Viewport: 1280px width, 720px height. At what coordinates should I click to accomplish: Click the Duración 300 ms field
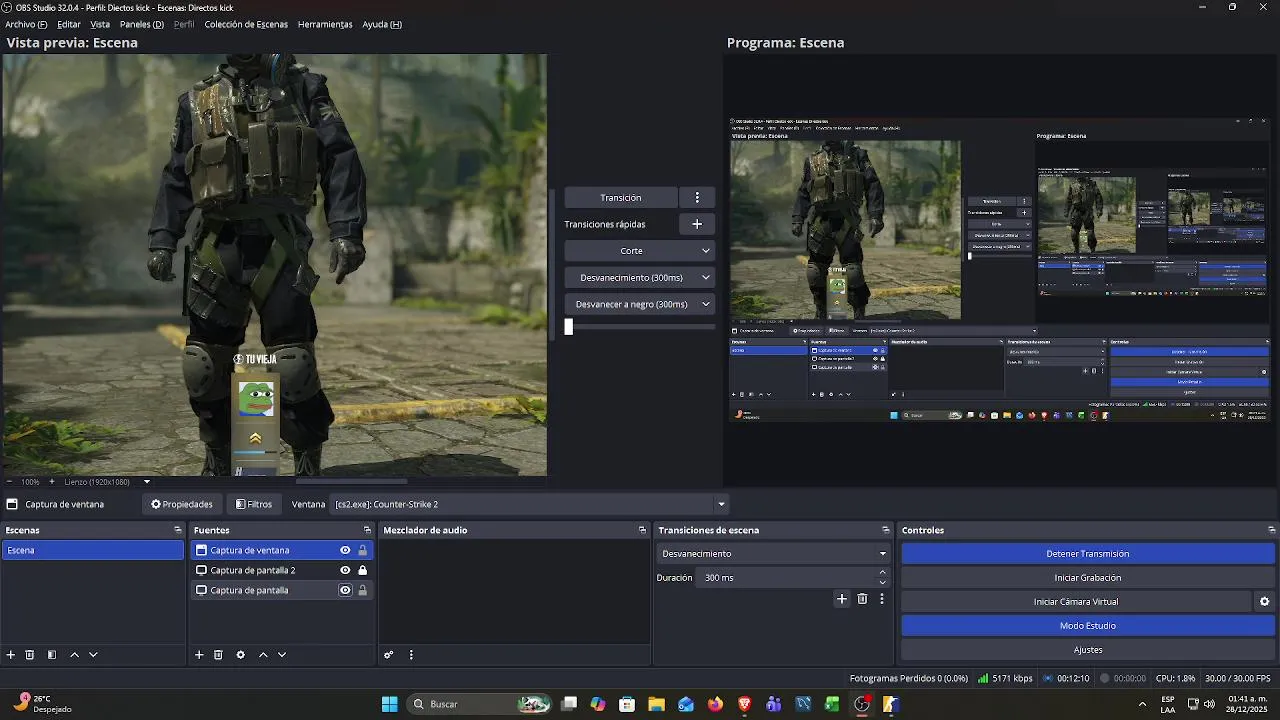tap(785, 578)
